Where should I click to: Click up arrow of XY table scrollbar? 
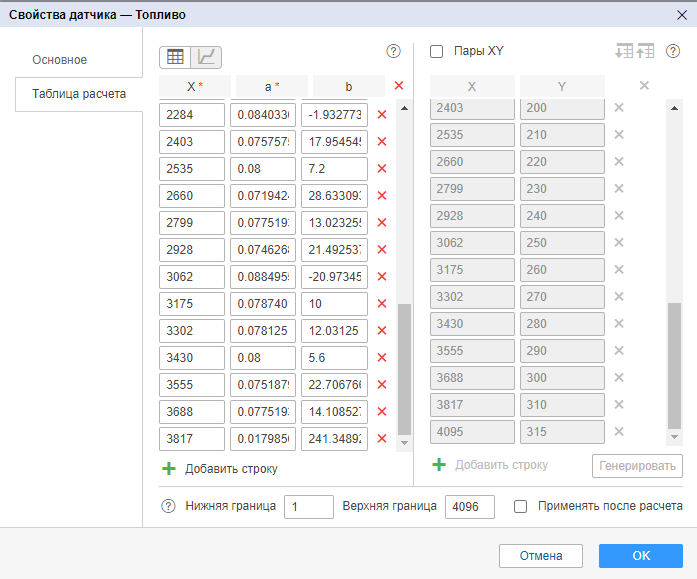coord(674,108)
